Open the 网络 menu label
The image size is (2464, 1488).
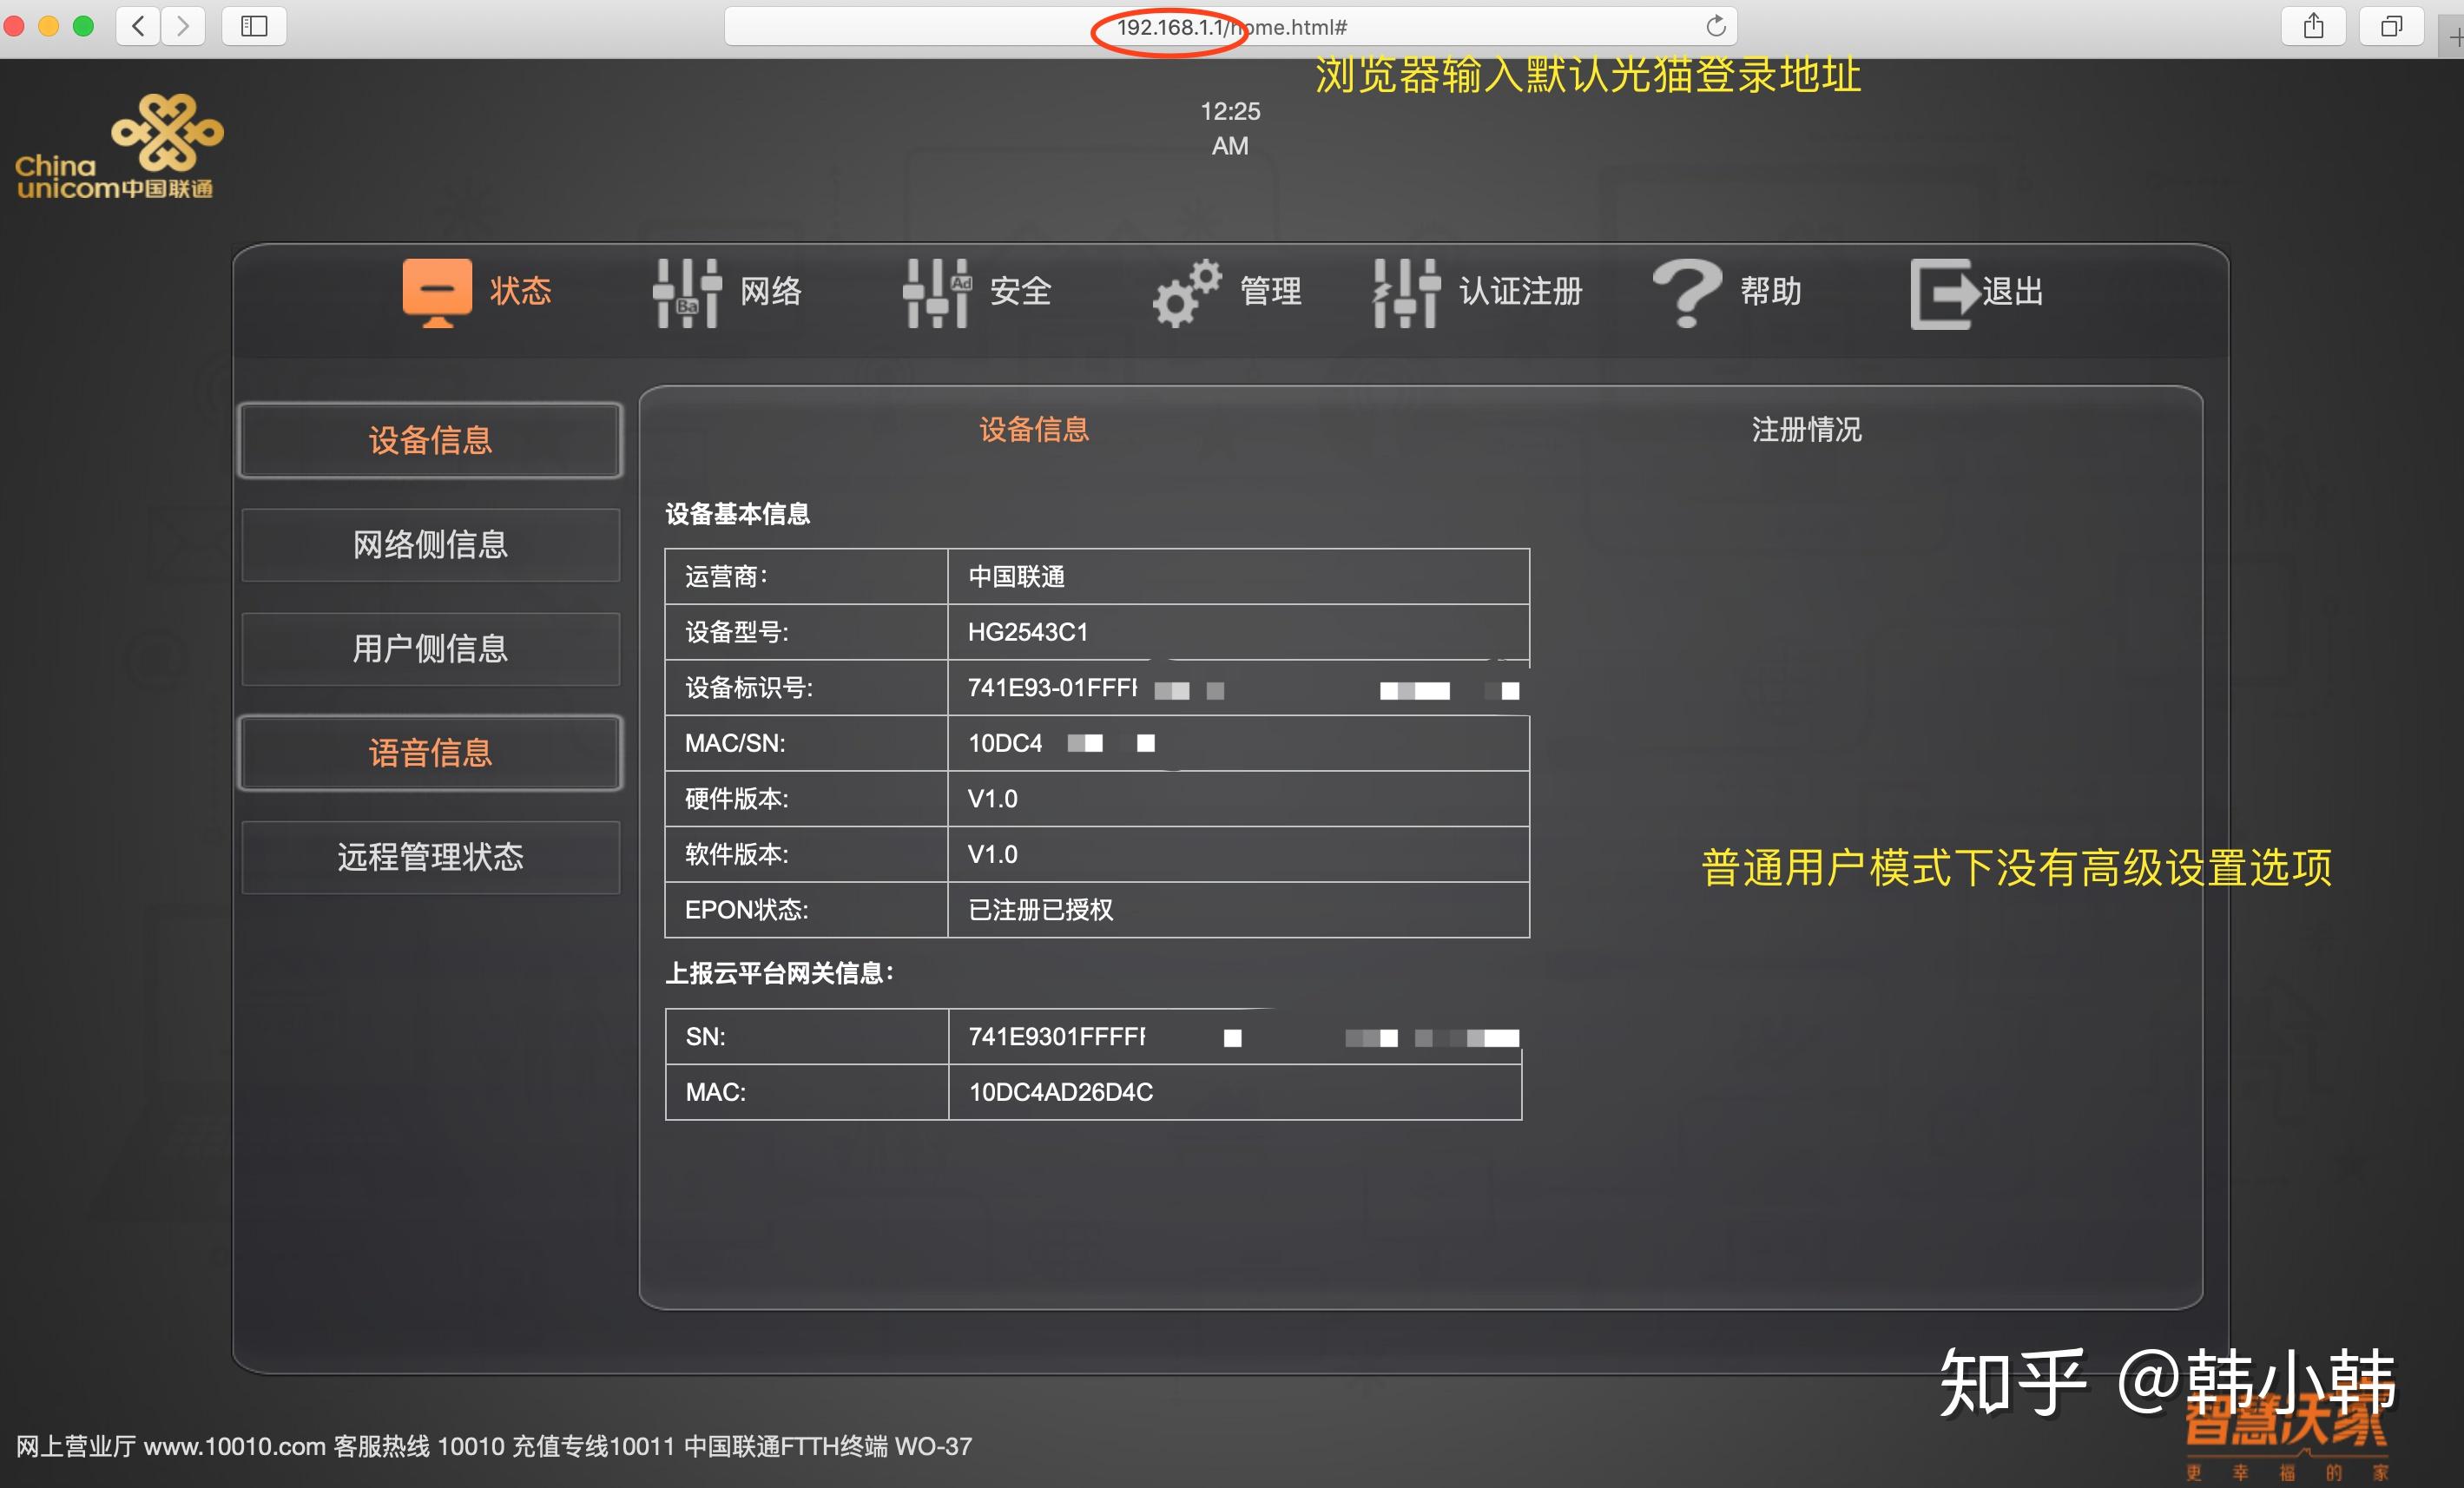[x=771, y=291]
